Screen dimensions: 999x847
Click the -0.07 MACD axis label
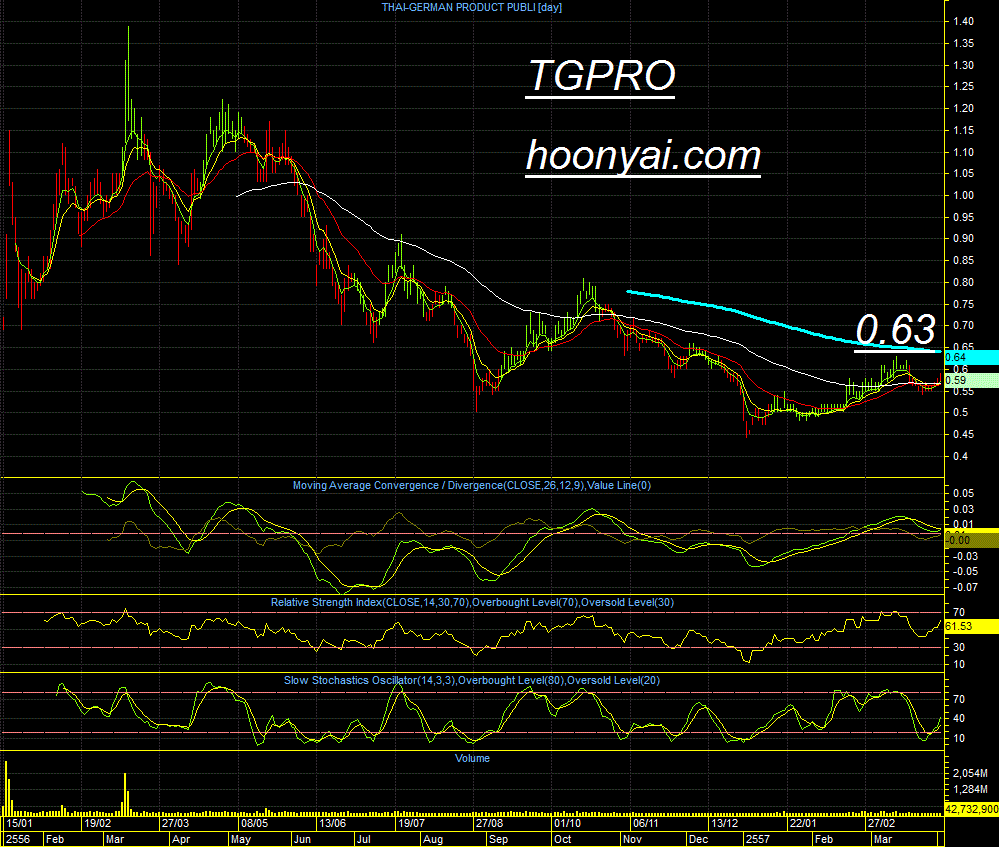pos(963,588)
